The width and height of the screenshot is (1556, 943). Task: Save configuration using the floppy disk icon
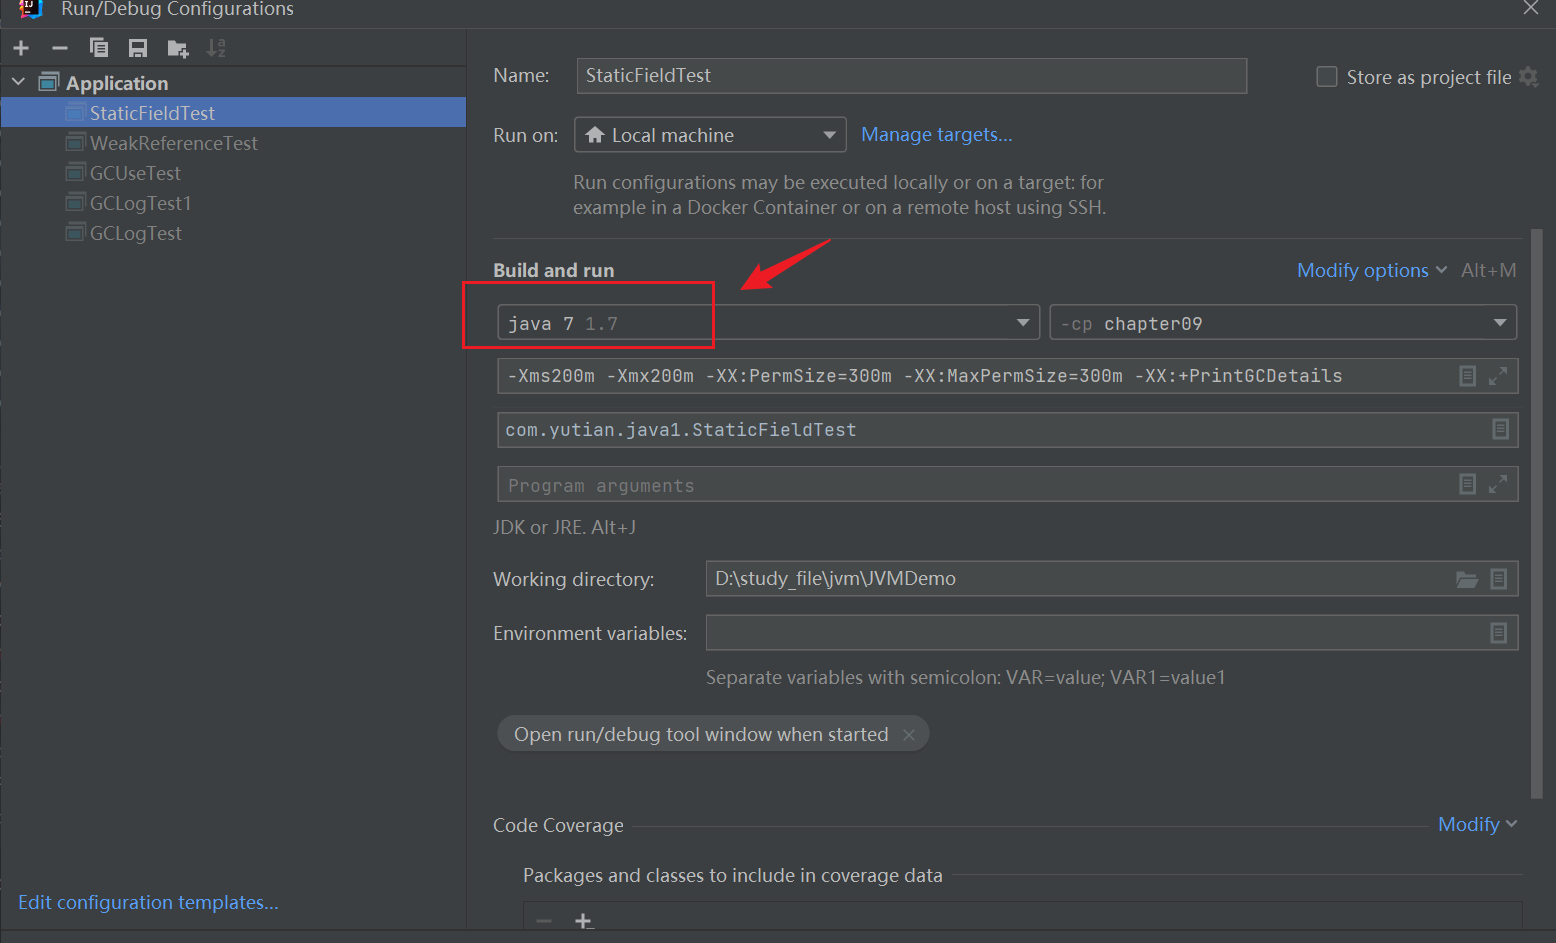tap(138, 48)
